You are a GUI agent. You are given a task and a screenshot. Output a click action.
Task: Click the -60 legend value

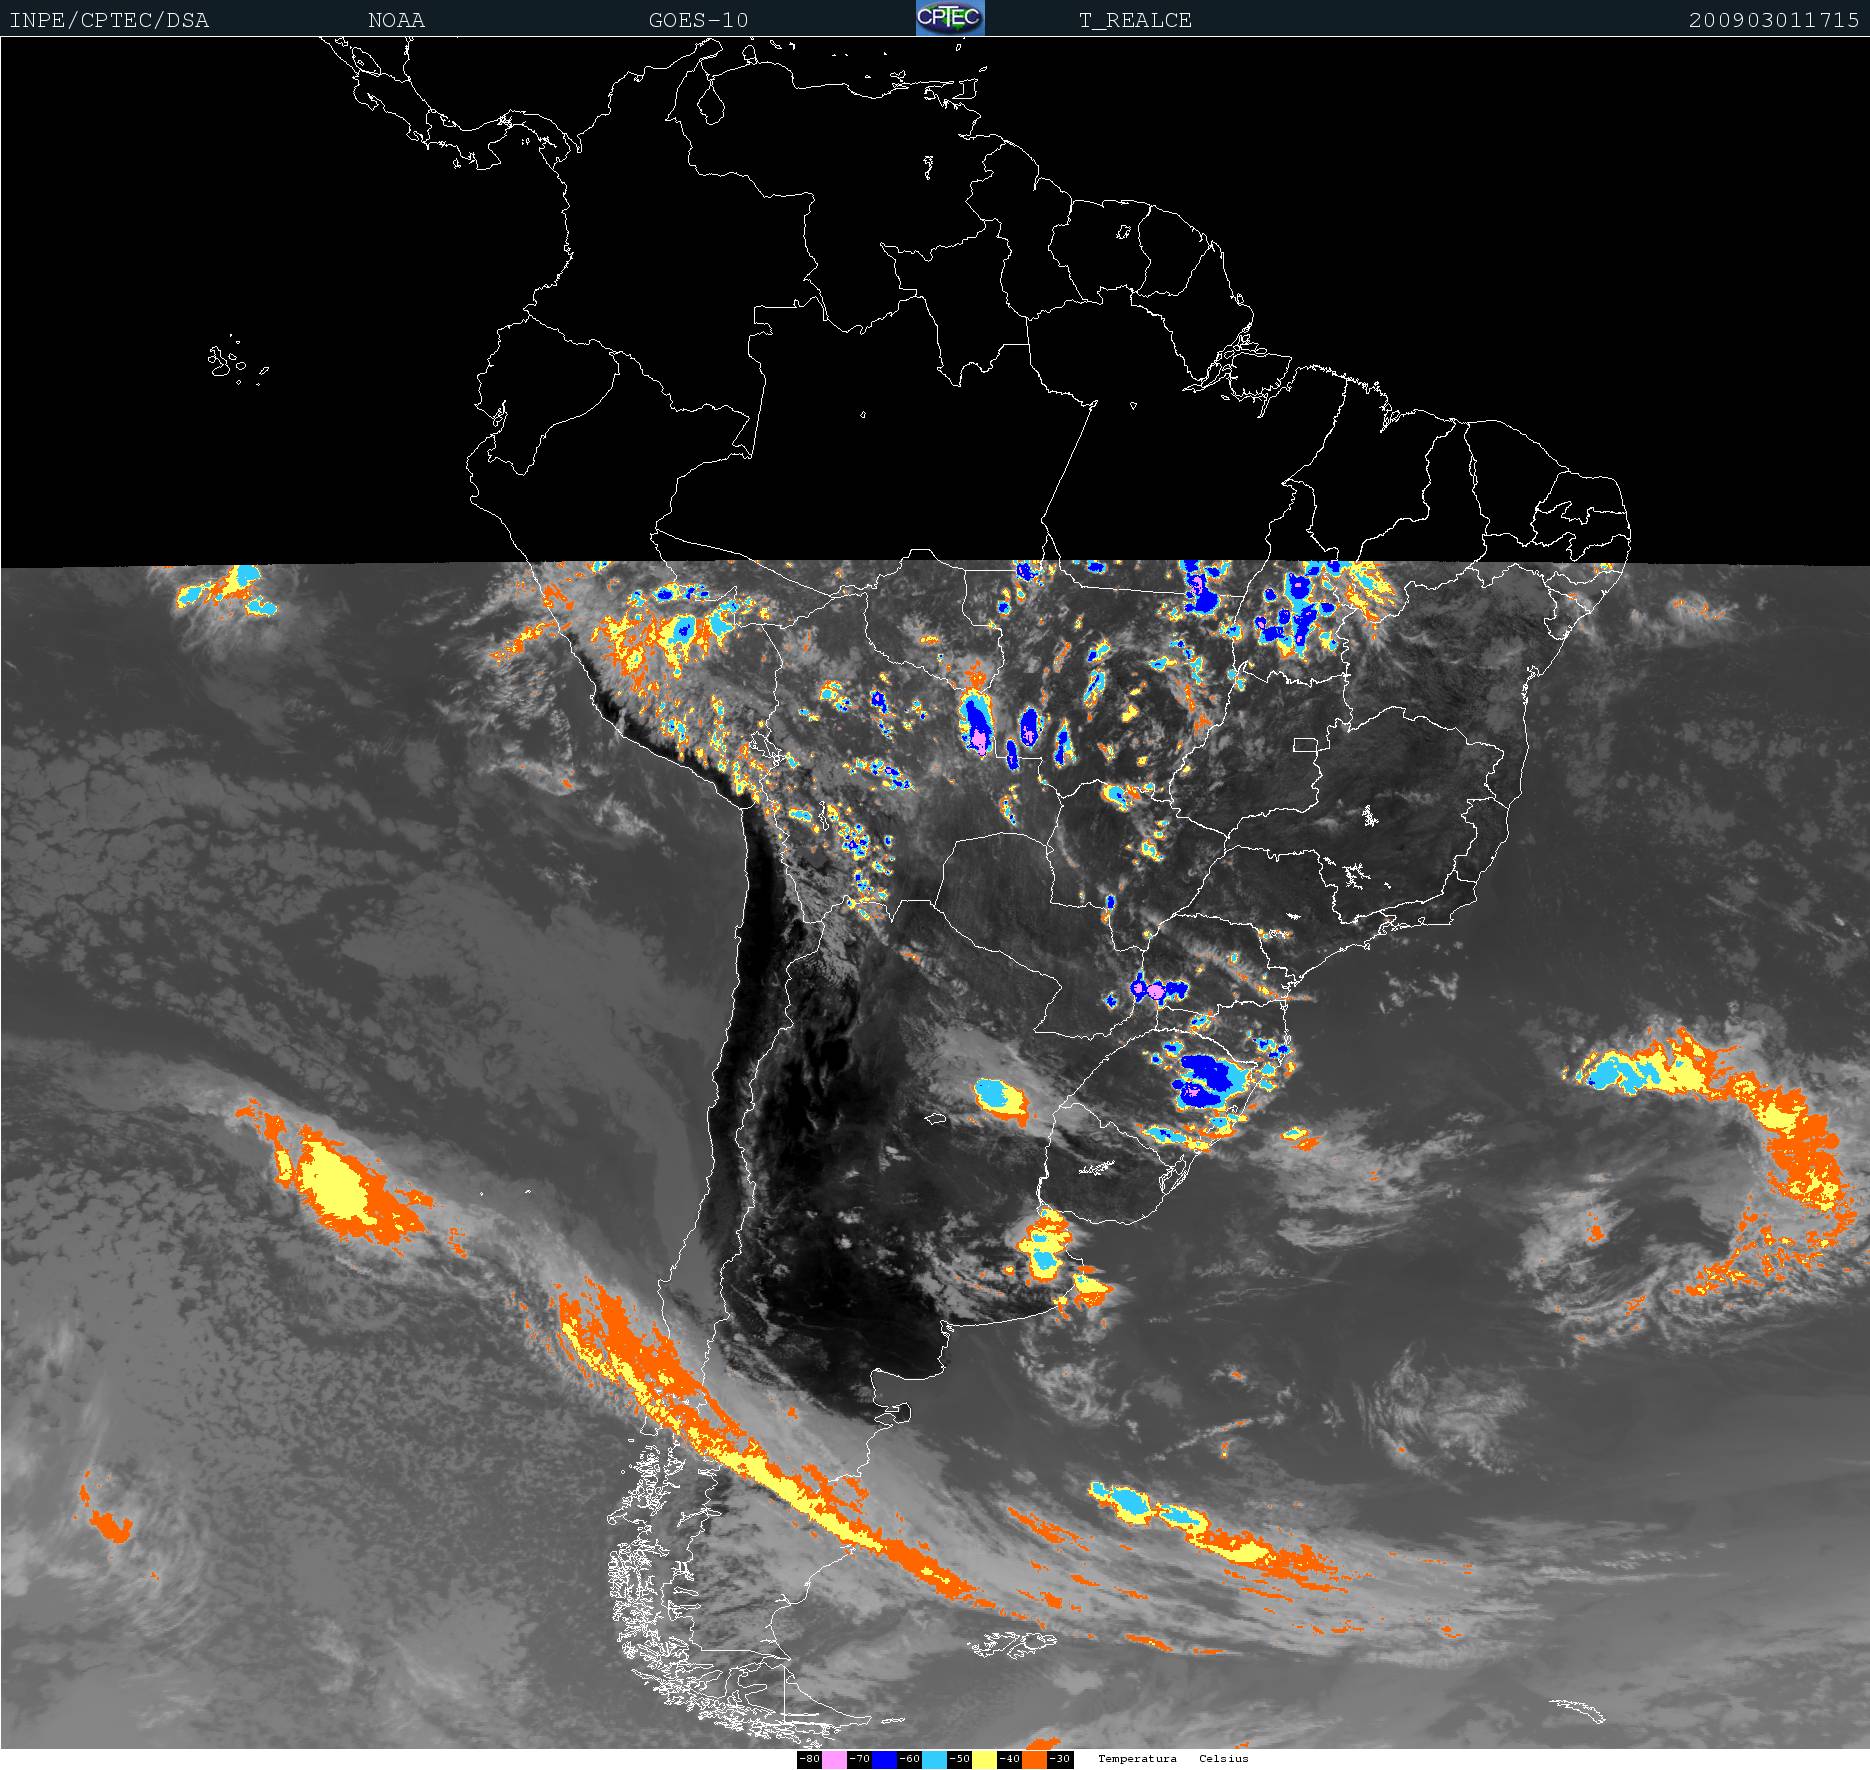tap(909, 1759)
